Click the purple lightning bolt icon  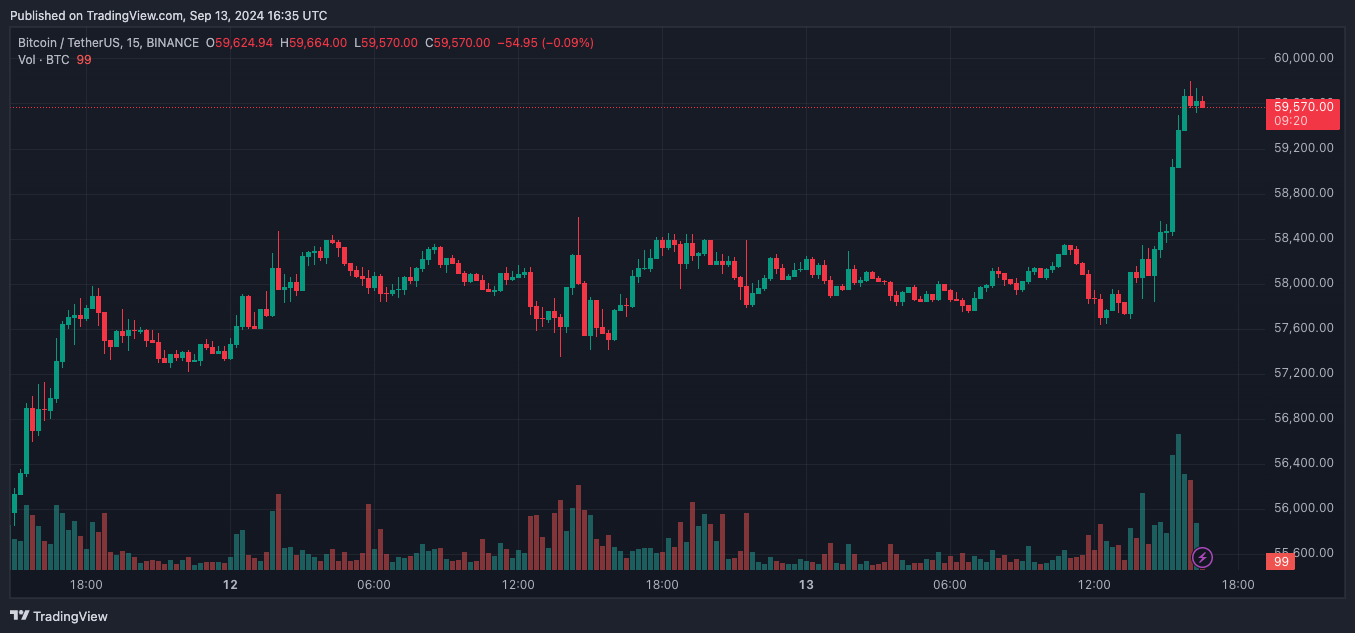coord(1203,557)
